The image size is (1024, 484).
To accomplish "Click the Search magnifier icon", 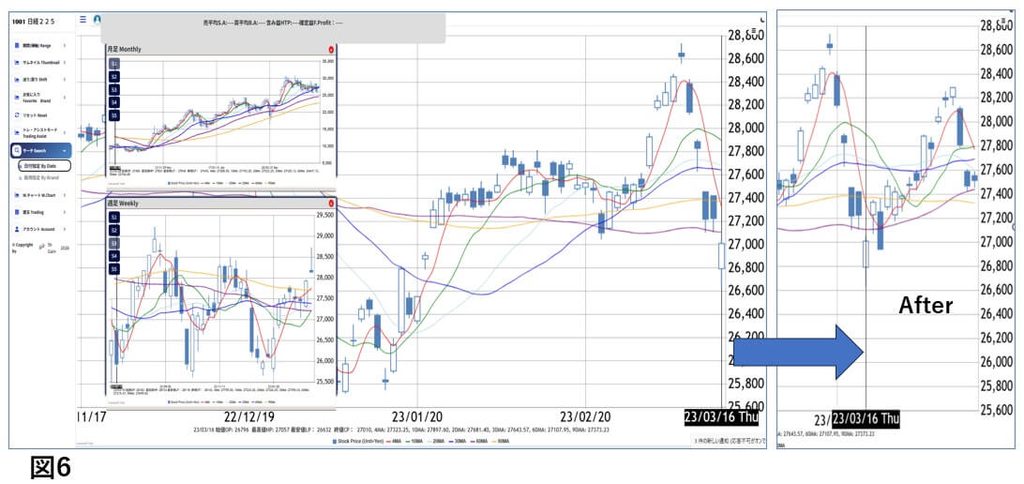I will (x=17, y=150).
